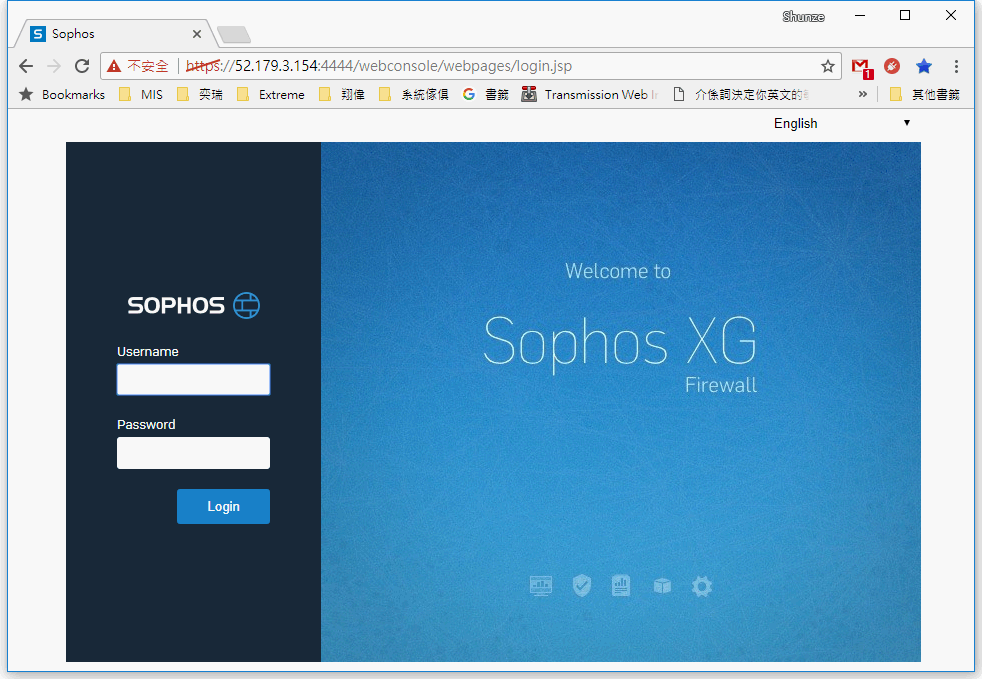The height and width of the screenshot is (679, 982).
Task: Open the MIS bookmark folder
Action: [x=141, y=95]
